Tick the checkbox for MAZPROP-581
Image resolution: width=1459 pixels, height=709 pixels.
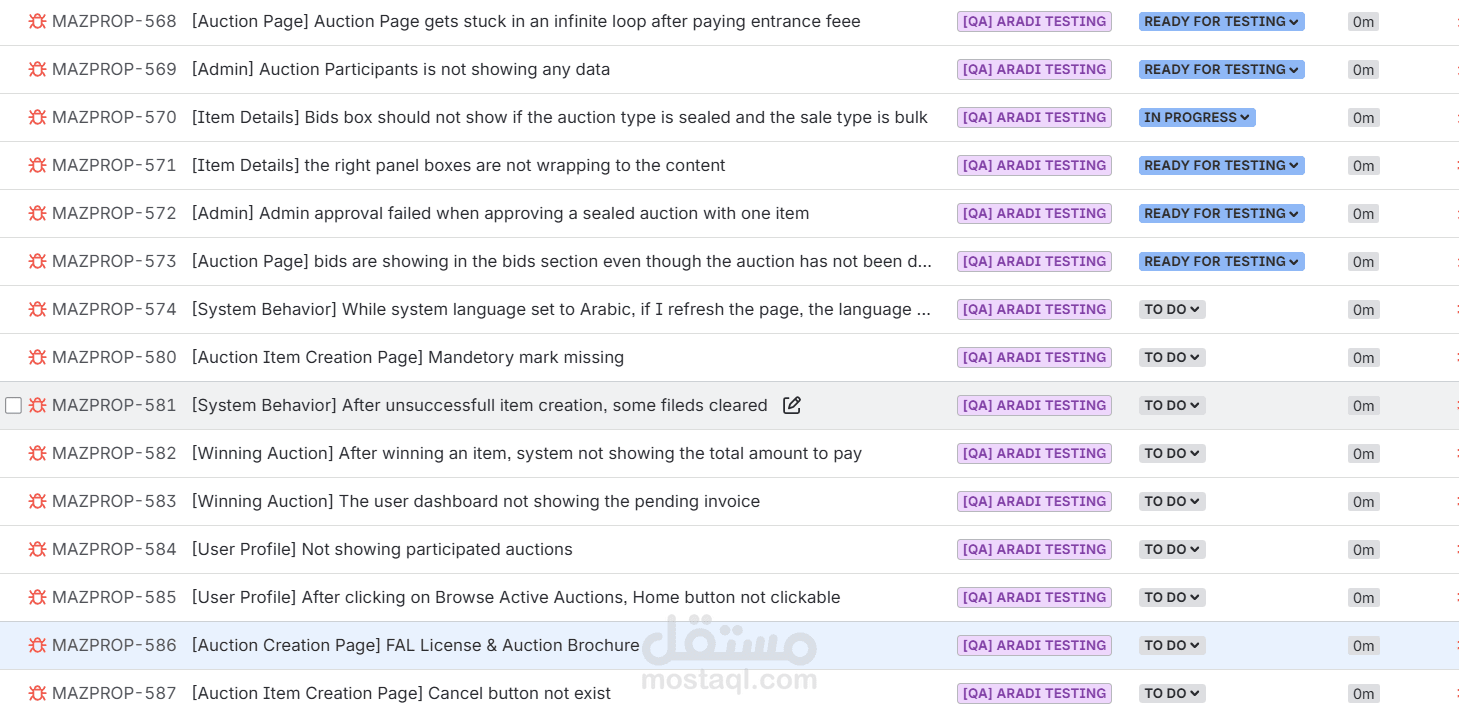[x=13, y=405]
